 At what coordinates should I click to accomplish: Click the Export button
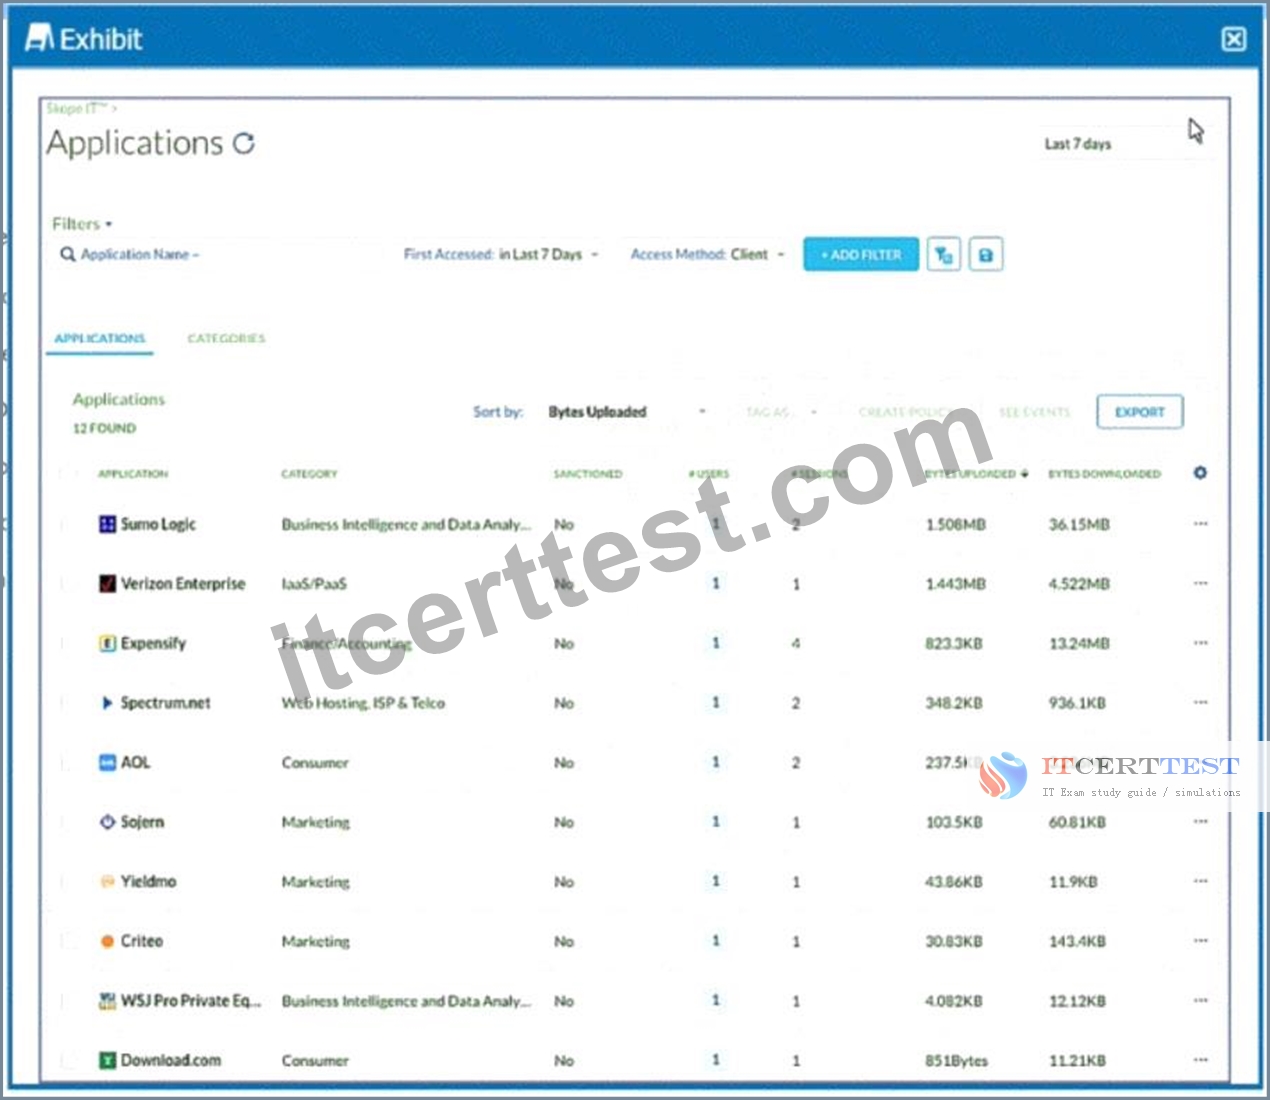coord(1140,412)
